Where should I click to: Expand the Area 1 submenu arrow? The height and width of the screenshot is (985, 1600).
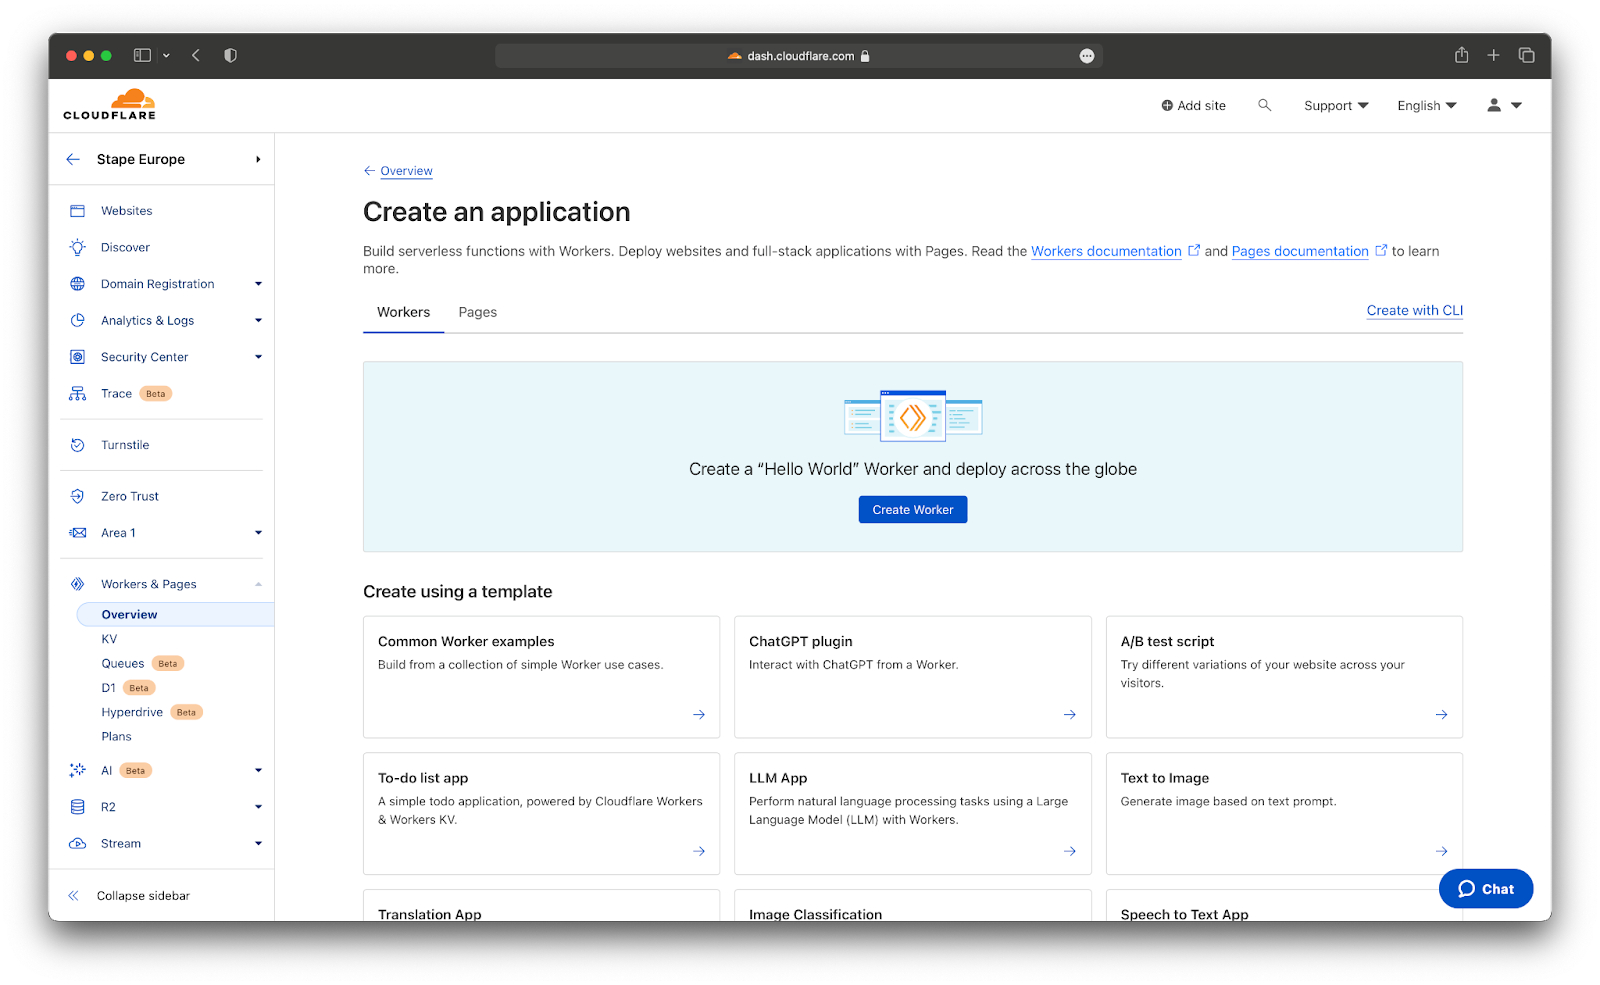(x=258, y=533)
